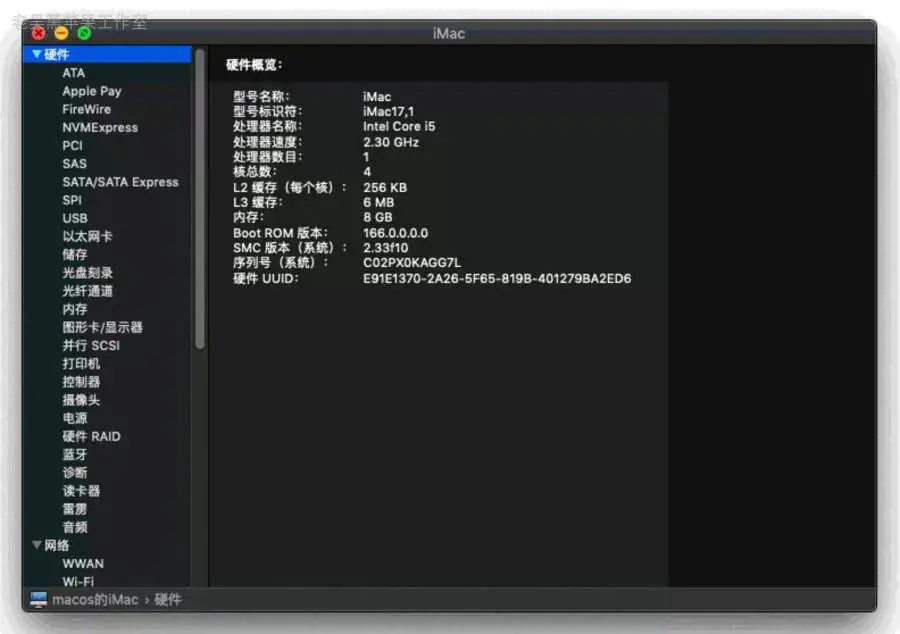The image size is (900, 634).
Task: Click the sidebar vertical scrollbar
Action: [x=200, y=199]
